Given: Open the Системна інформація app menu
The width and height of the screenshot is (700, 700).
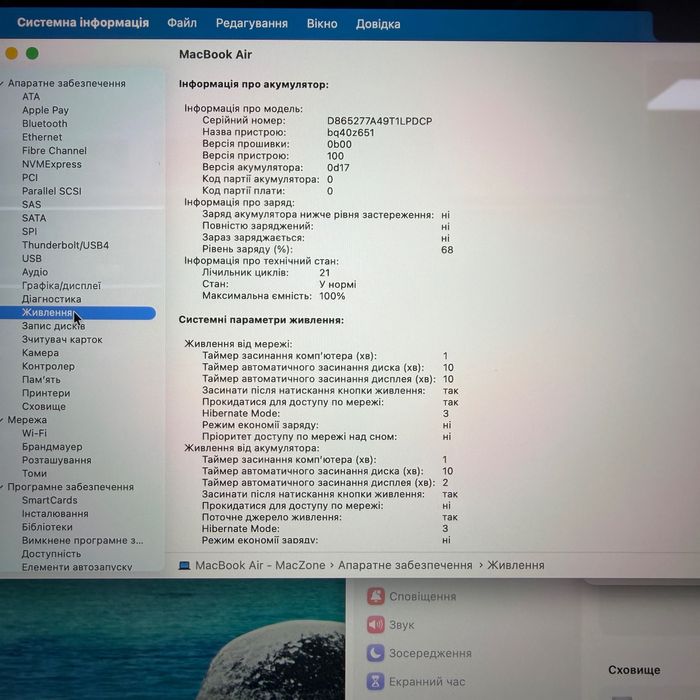Looking at the screenshot, I should tap(83, 22).
